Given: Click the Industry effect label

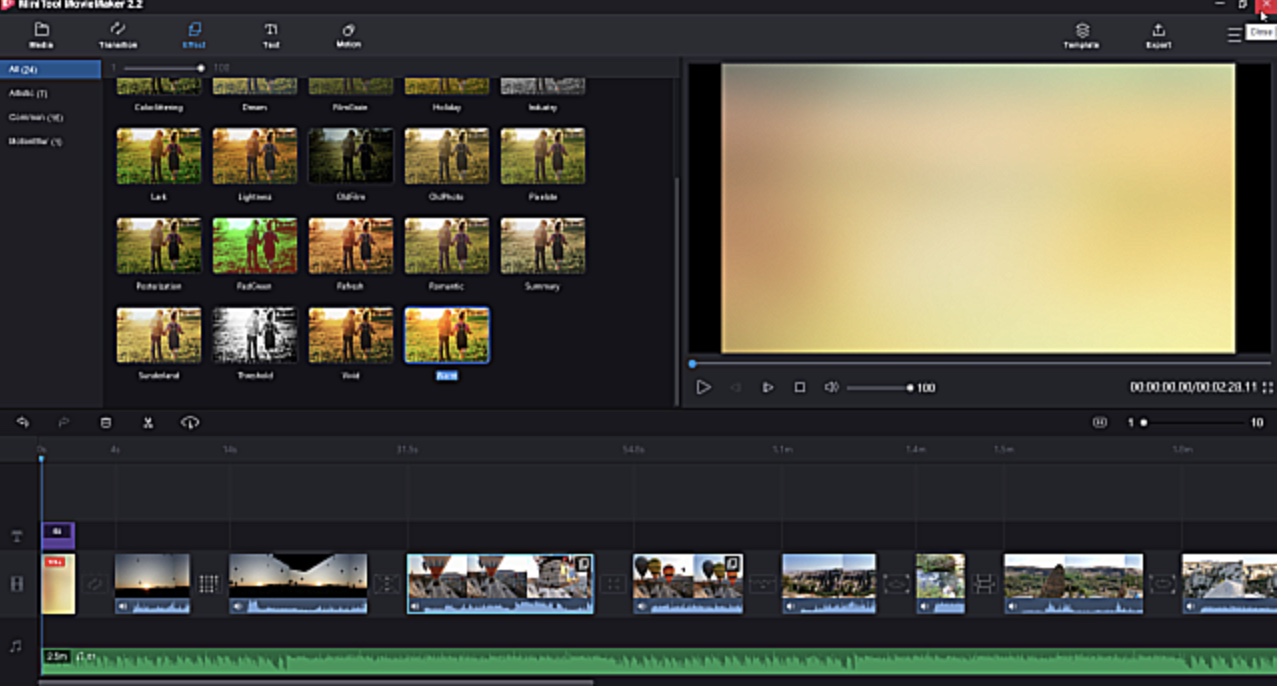Looking at the screenshot, I should point(543,107).
